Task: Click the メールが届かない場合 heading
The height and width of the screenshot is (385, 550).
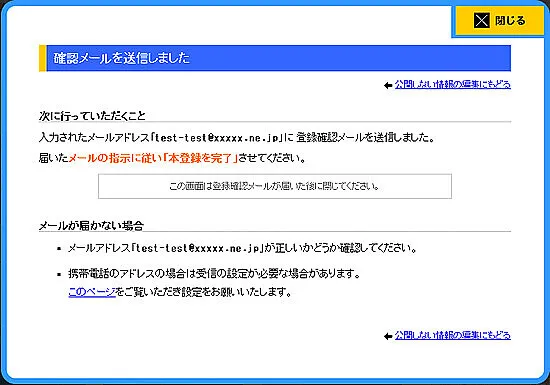Action: click(91, 225)
